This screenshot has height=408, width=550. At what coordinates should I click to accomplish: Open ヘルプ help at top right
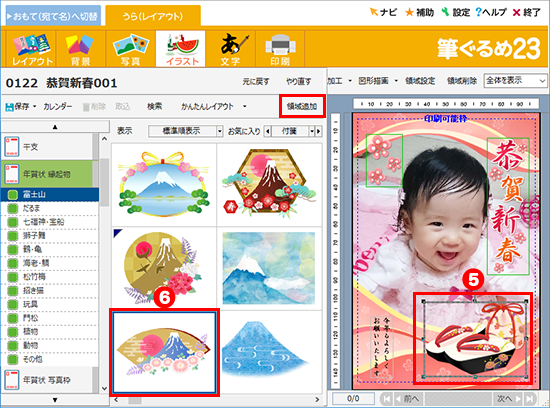click(x=491, y=12)
